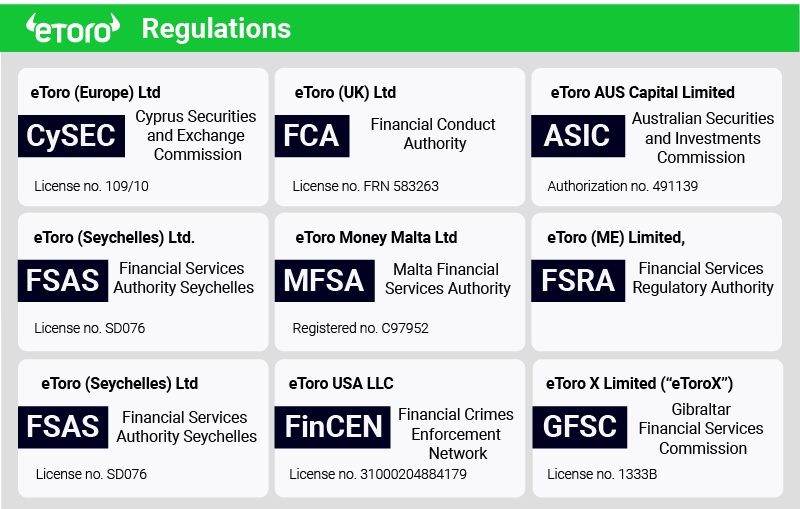Click the eToro Money Malta Ltd title
The image size is (800, 509).
click(376, 237)
